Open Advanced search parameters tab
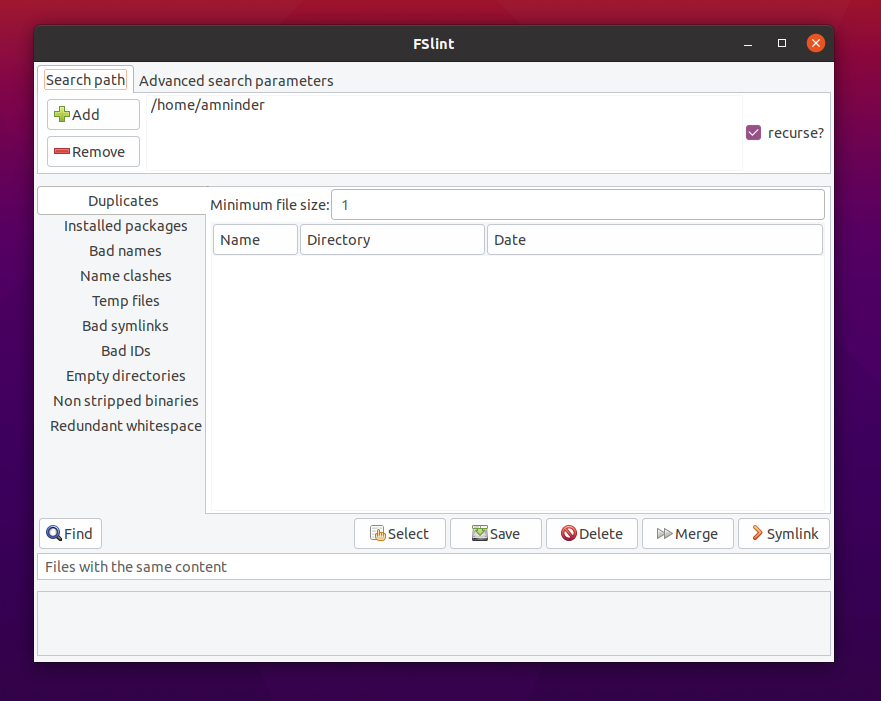Image resolution: width=881 pixels, height=701 pixels. (236, 80)
